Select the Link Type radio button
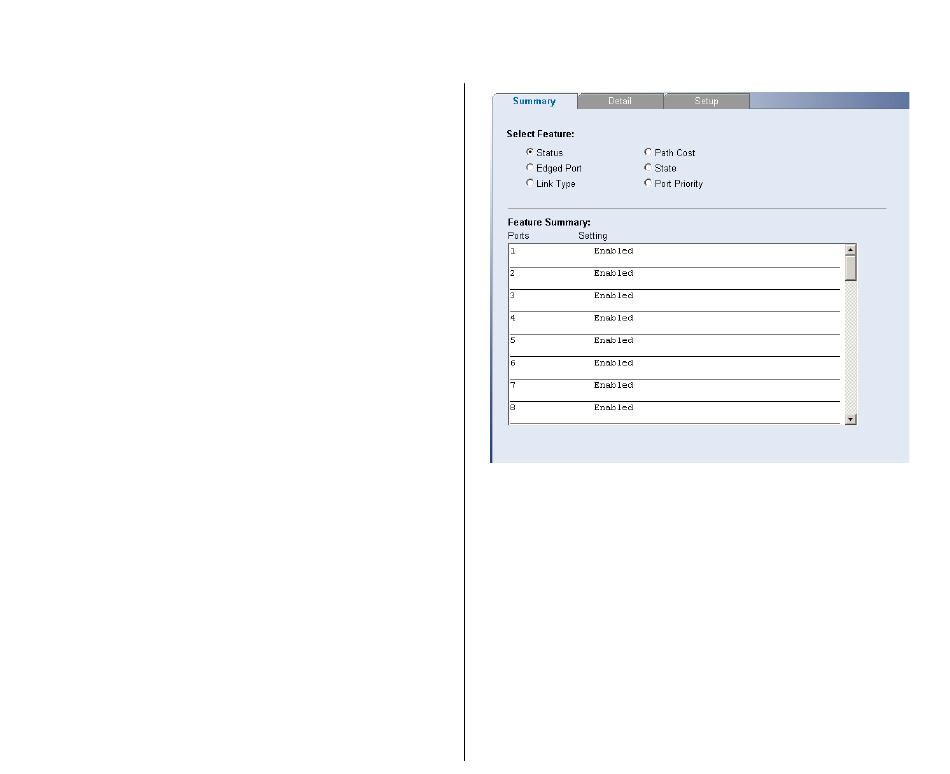The width and height of the screenshot is (950, 774). point(530,184)
